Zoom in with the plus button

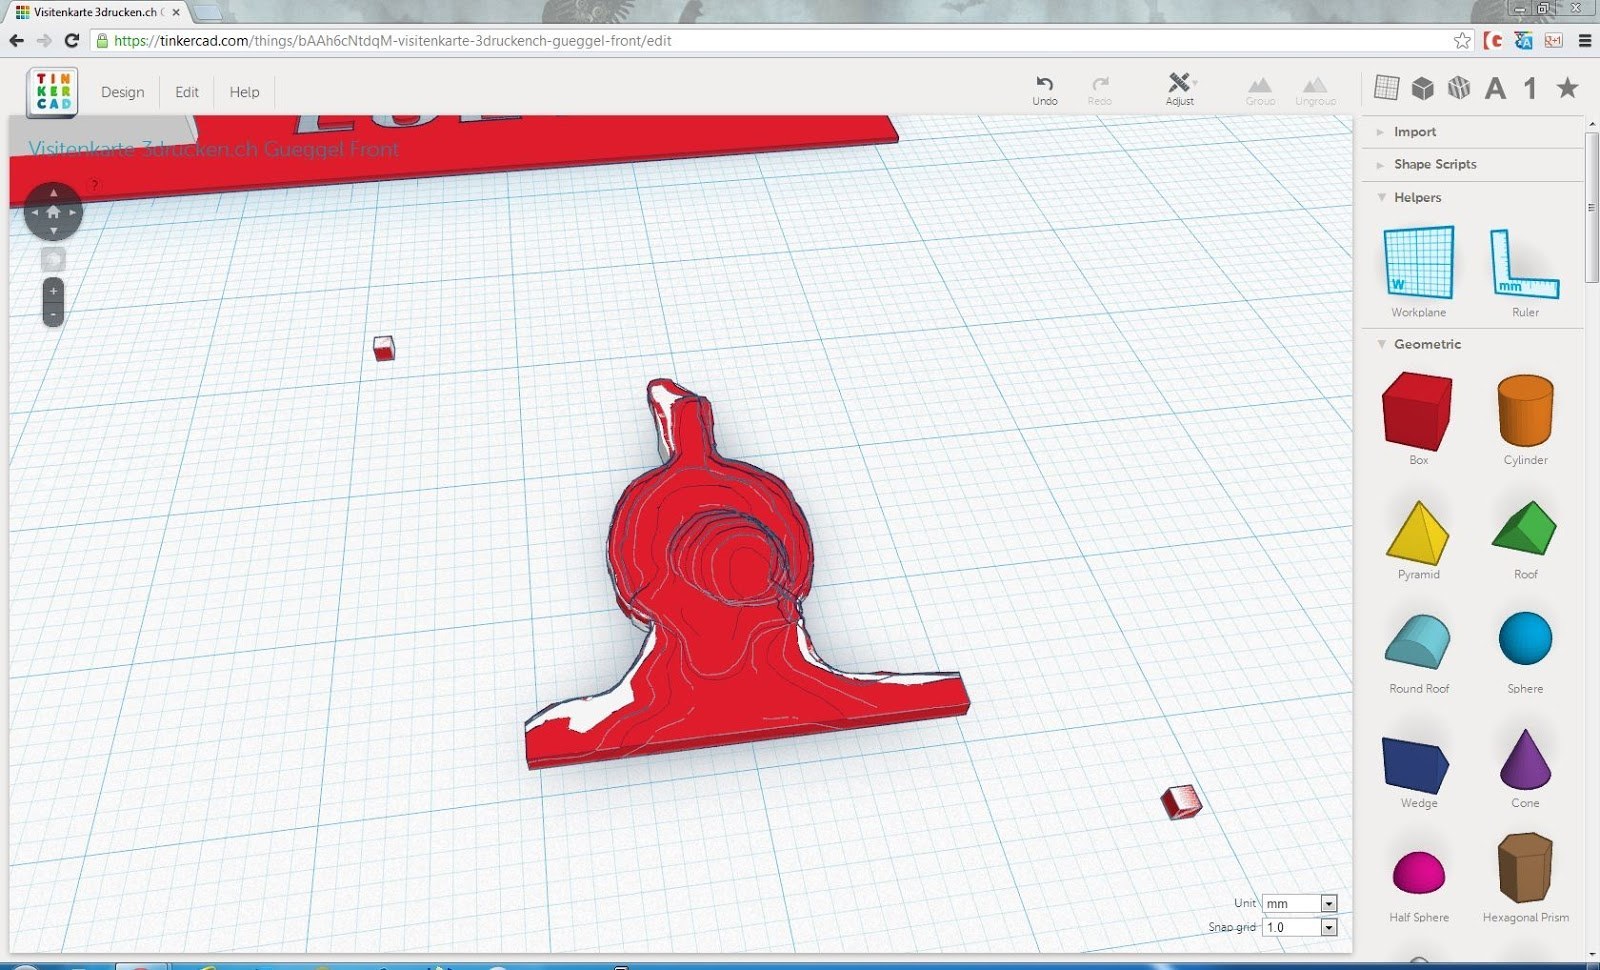[53, 291]
